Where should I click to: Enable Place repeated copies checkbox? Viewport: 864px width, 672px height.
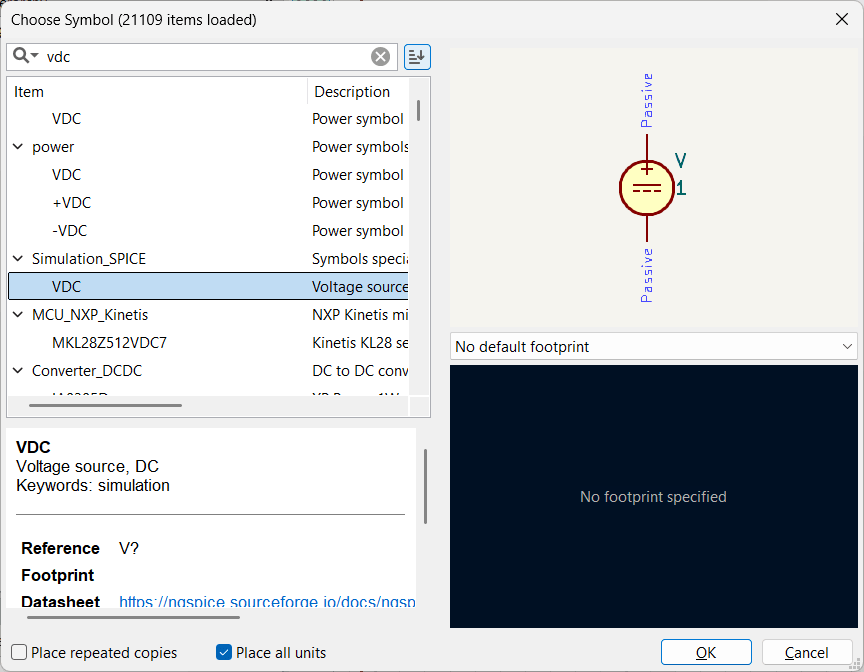coord(19,653)
